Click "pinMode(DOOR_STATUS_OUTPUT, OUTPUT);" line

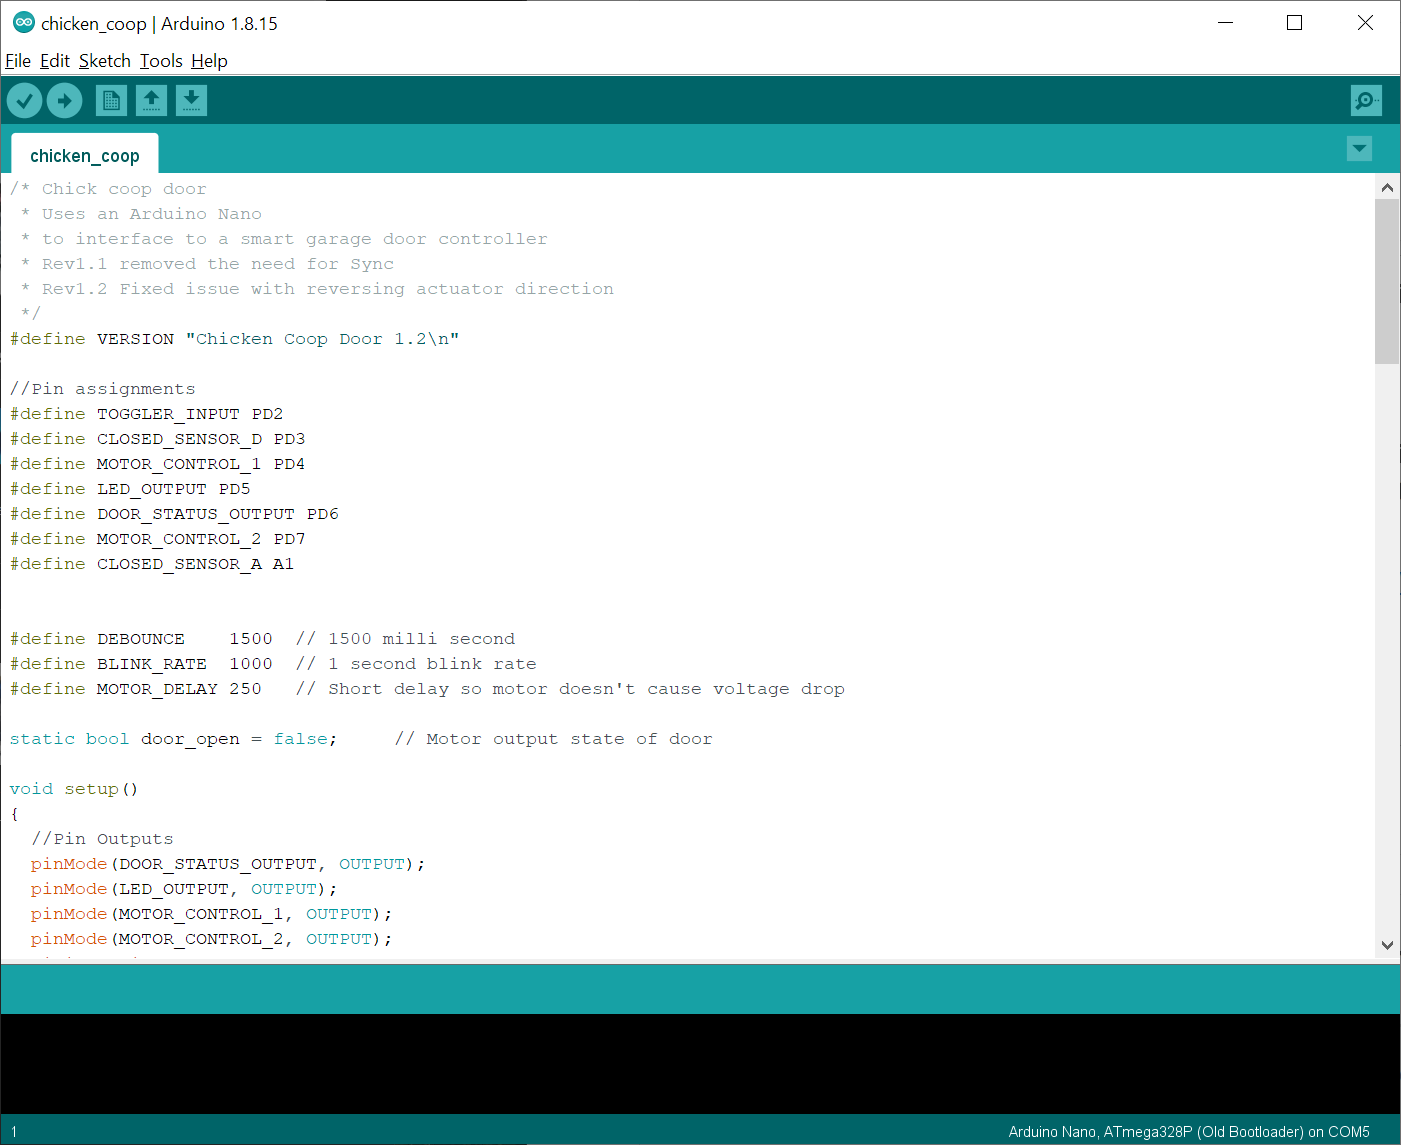tap(228, 864)
